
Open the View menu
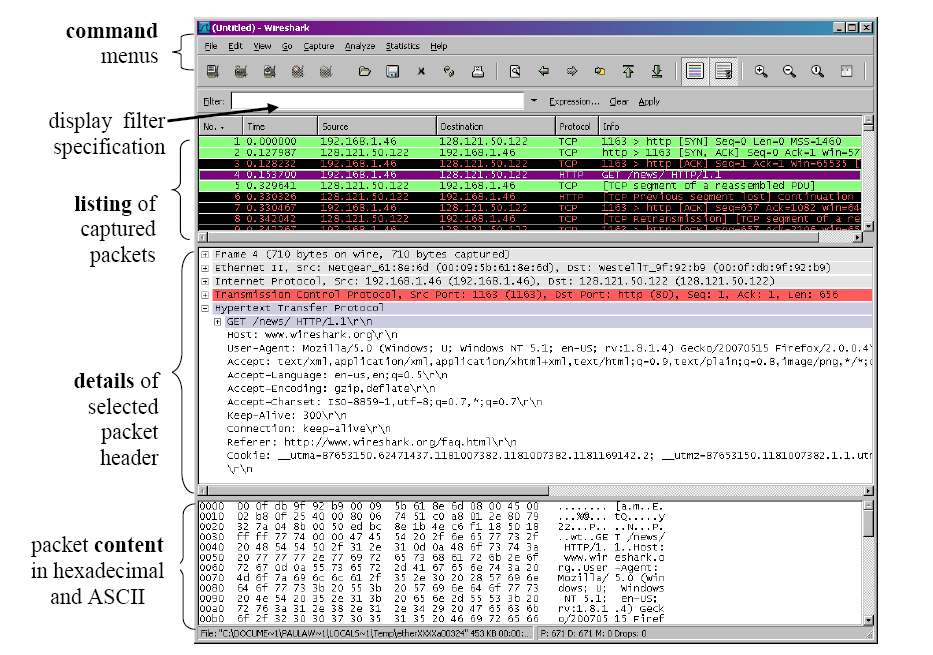click(262, 46)
